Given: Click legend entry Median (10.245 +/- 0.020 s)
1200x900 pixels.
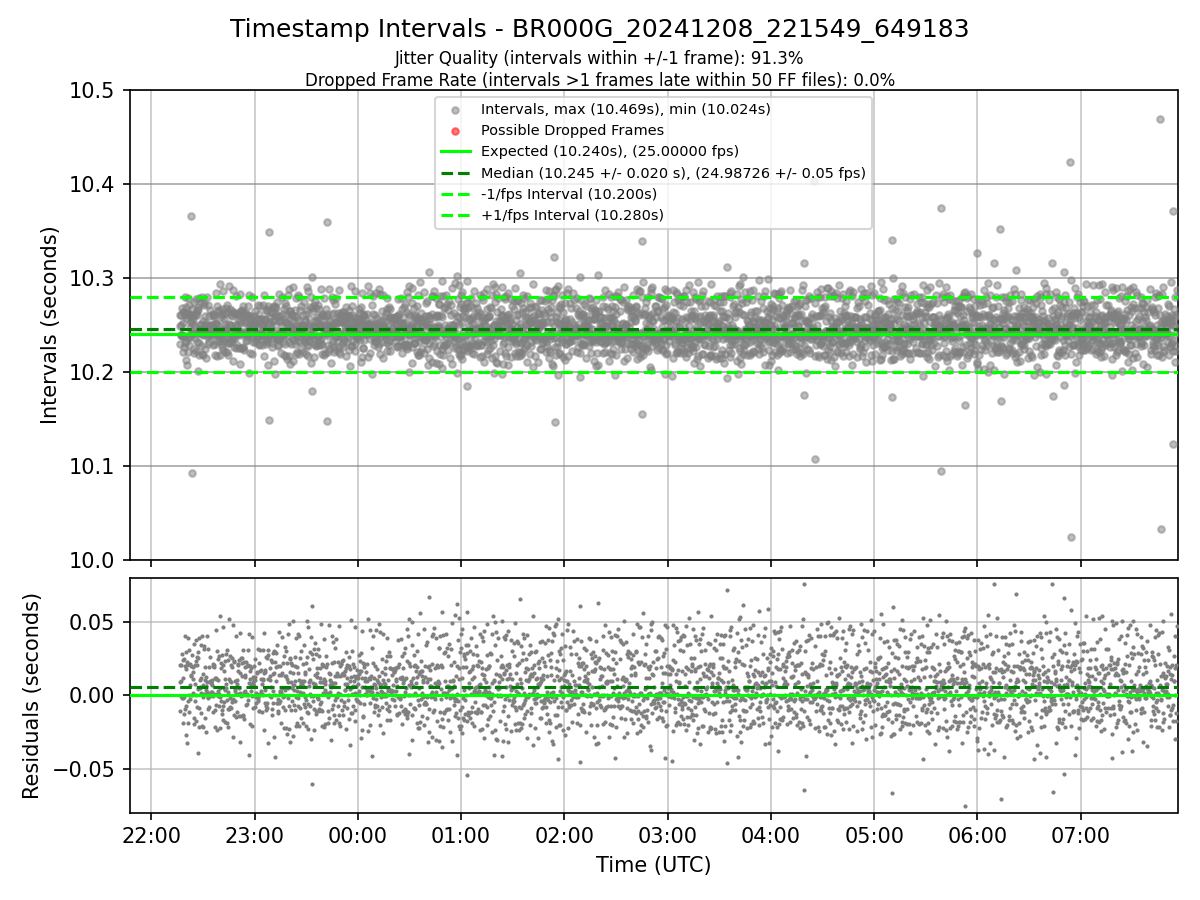Looking at the screenshot, I should (x=673, y=173).
